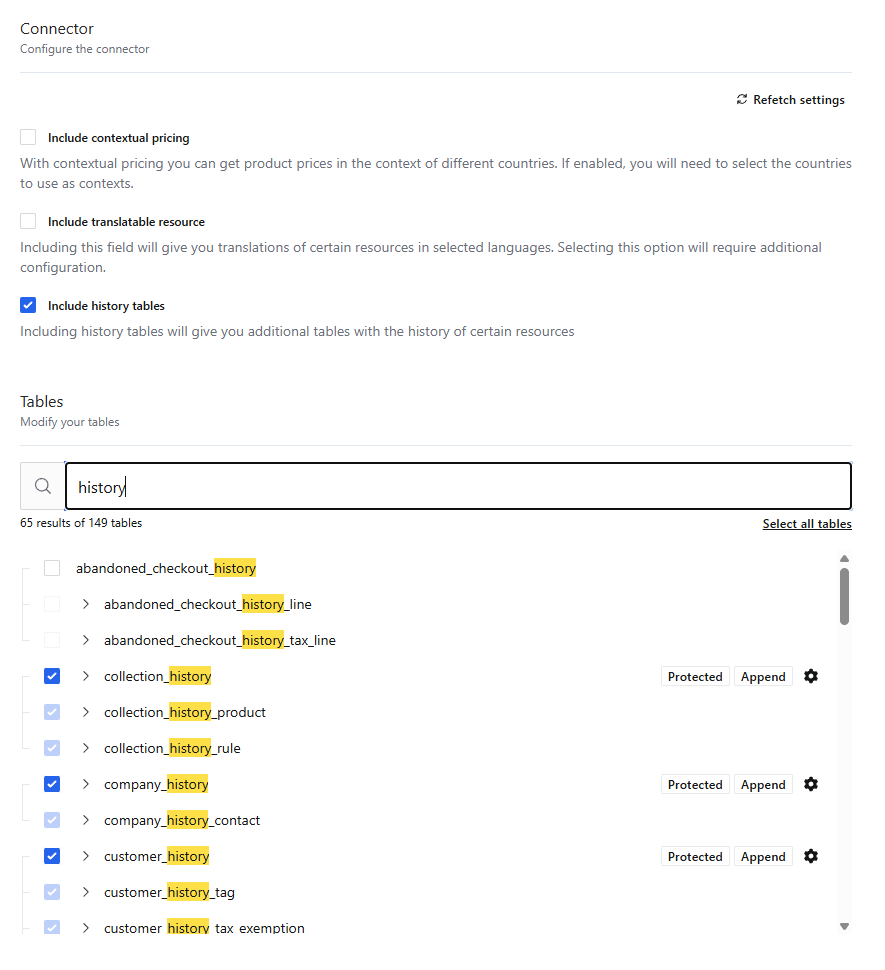Click the Refetch settings refresh icon
This screenshot has width=885, height=970.
pos(741,100)
